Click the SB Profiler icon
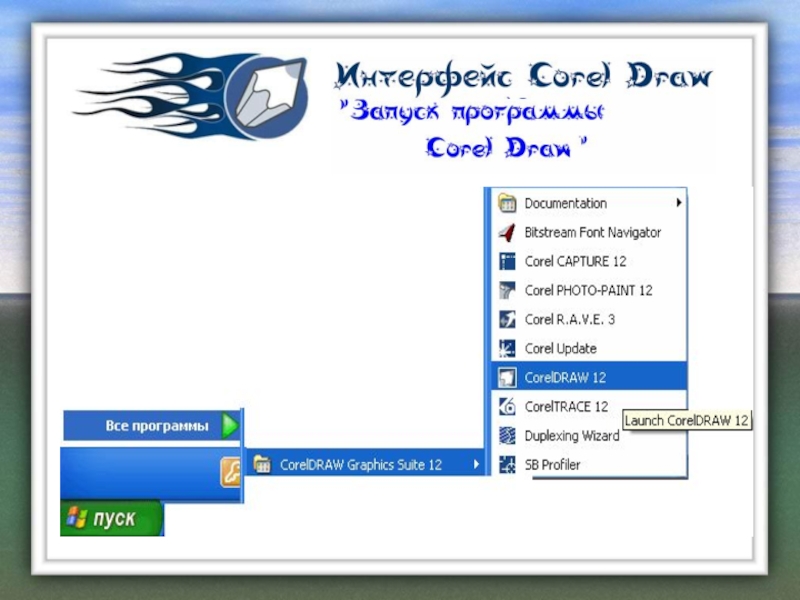This screenshot has height=600, width=800. tap(507, 465)
